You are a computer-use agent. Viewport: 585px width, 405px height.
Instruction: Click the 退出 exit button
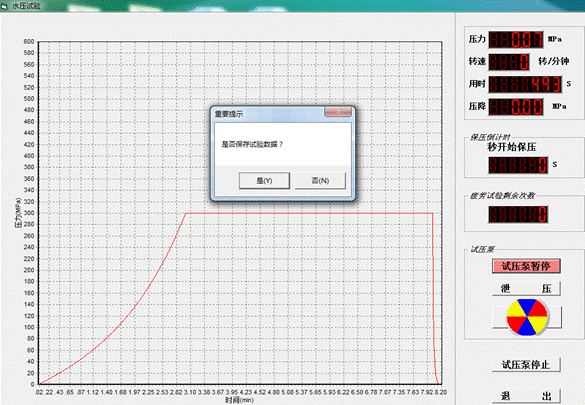(526, 396)
